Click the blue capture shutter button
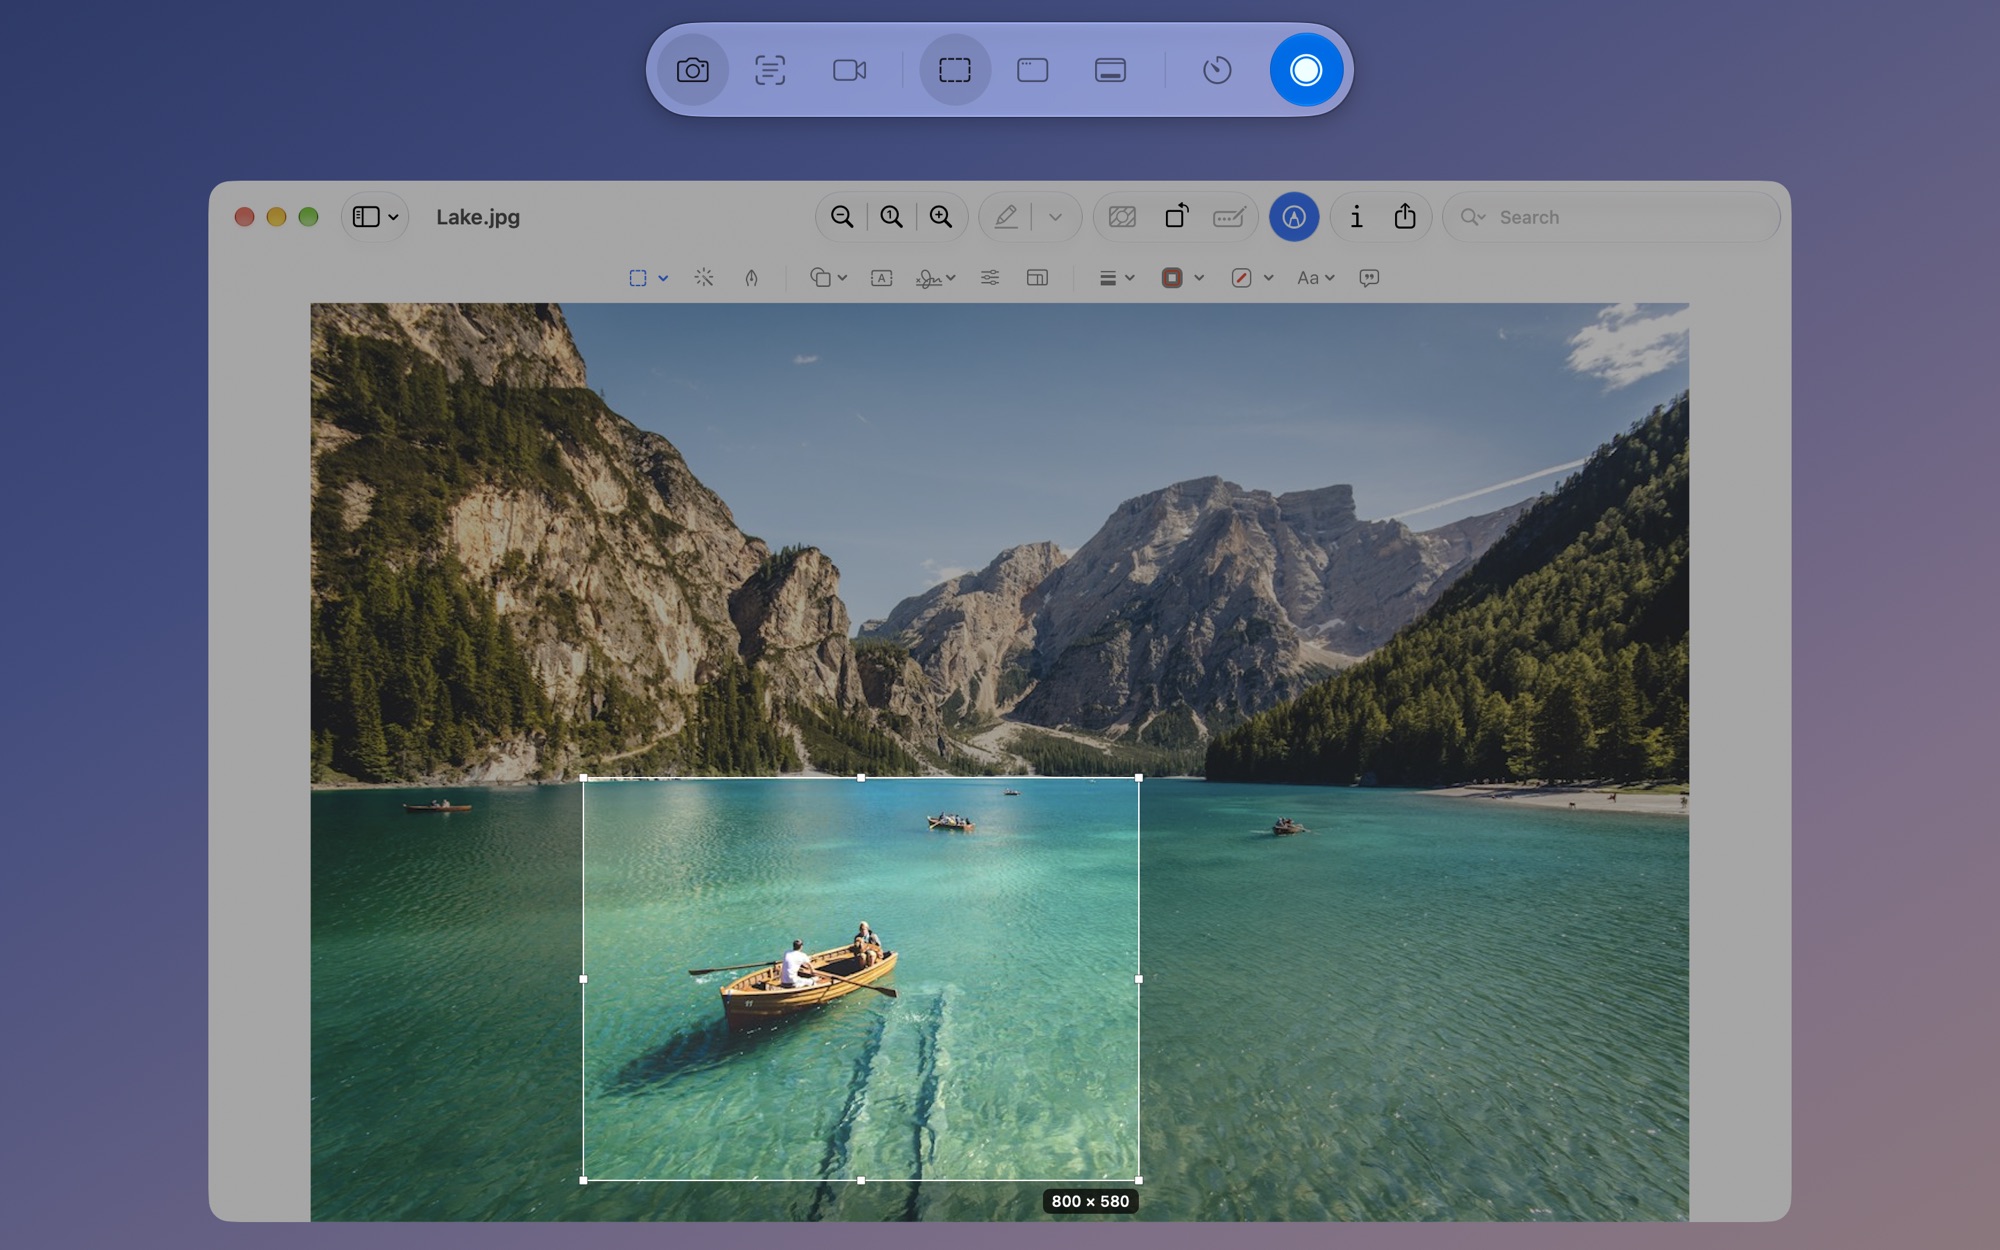Viewport: 2000px width, 1250px height. click(x=1306, y=70)
